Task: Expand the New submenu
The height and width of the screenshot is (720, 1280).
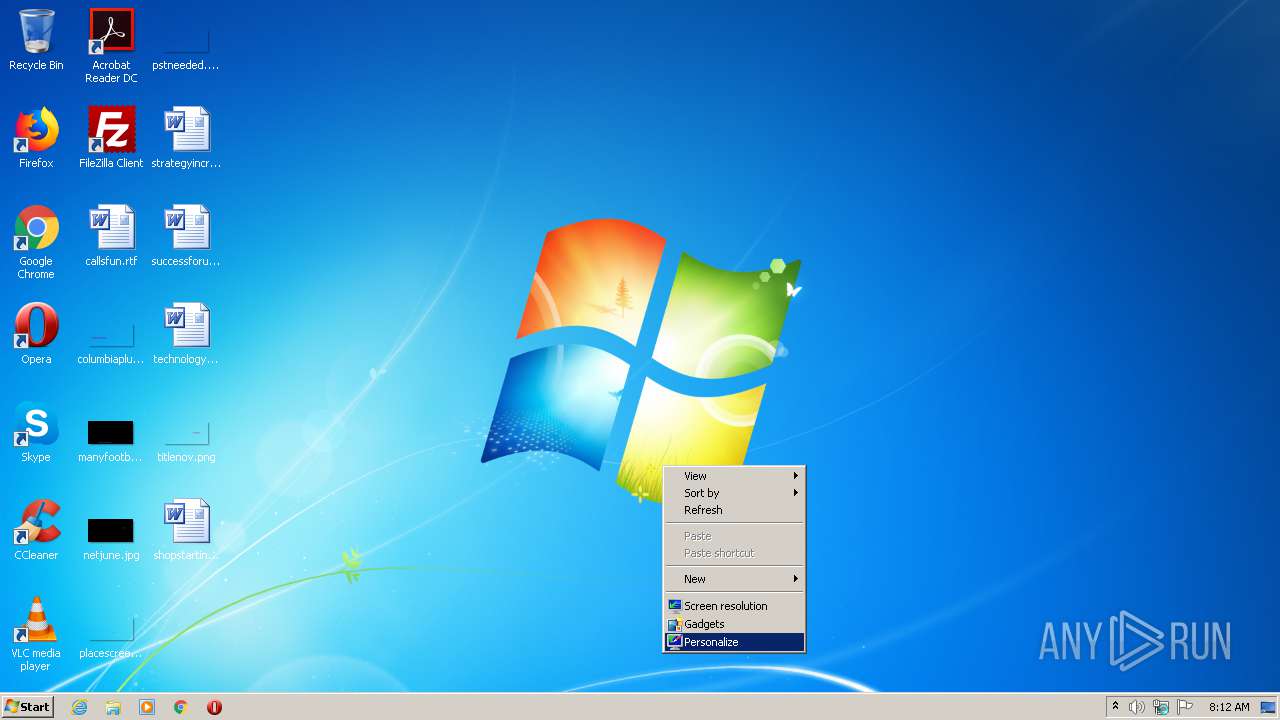Action: click(735, 579)
